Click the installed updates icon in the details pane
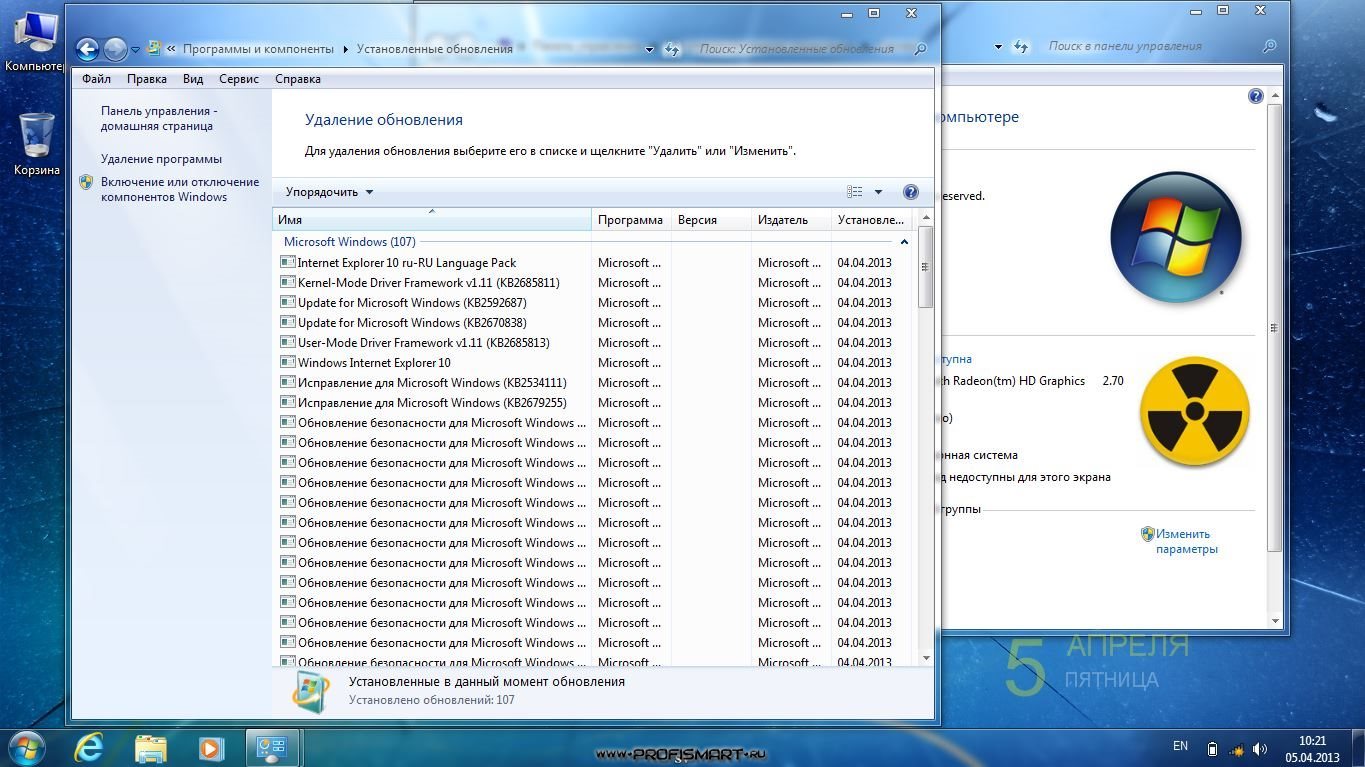Screen dimensions: 1365x767 tap(311, 691)
